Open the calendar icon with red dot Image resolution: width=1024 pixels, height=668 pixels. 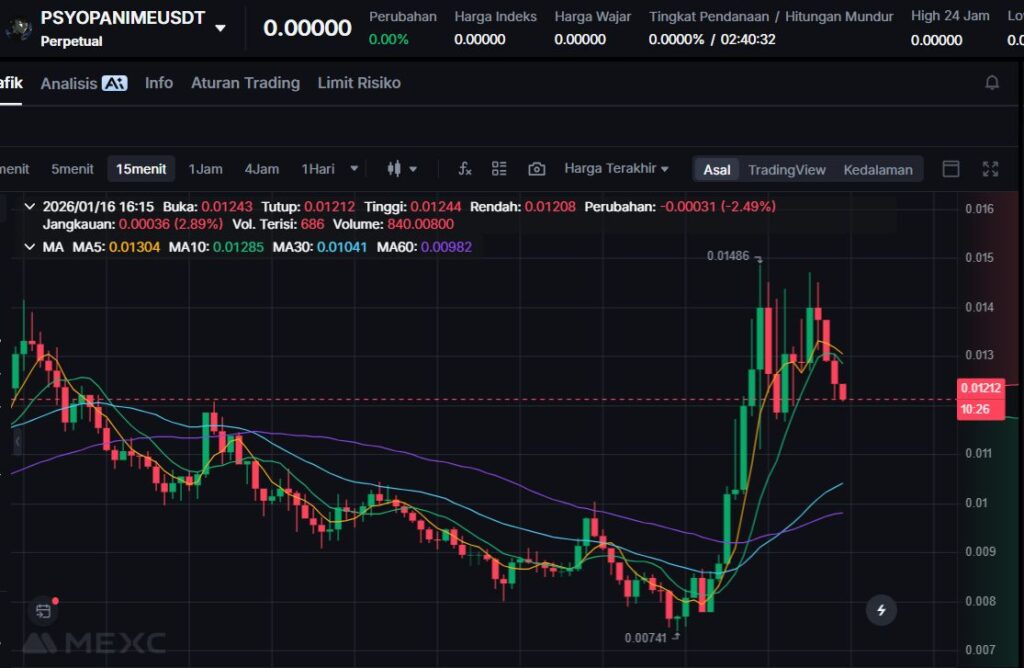[43, 610]
